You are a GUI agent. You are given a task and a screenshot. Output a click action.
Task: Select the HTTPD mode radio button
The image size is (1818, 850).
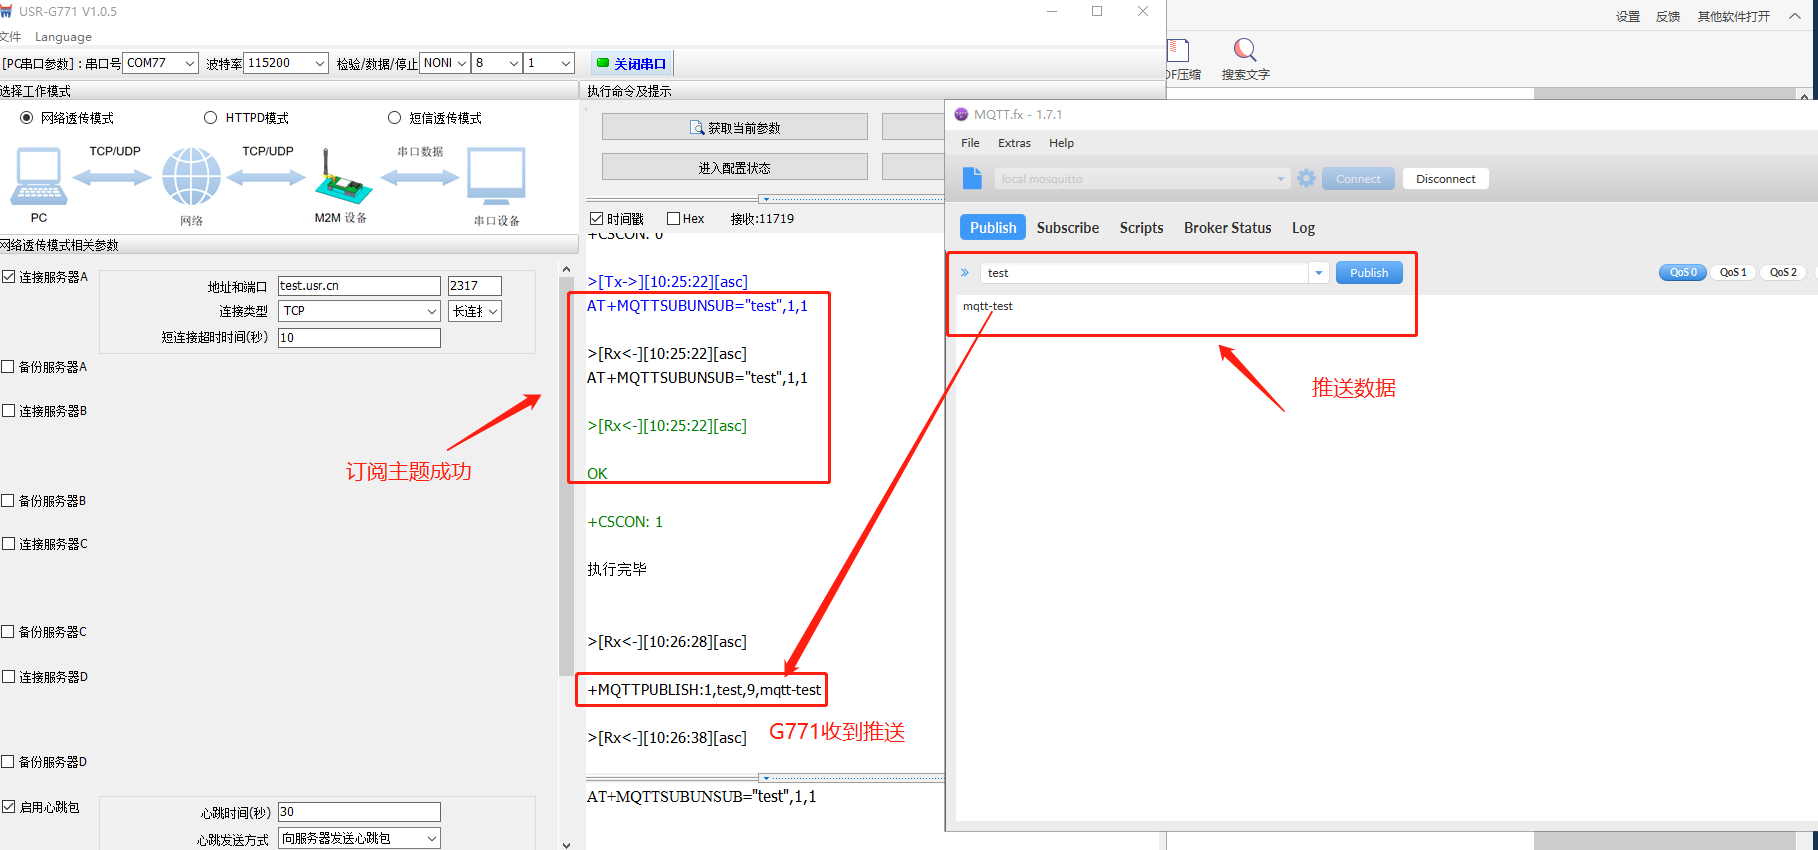pyautogui.click(x=211, y=118)
